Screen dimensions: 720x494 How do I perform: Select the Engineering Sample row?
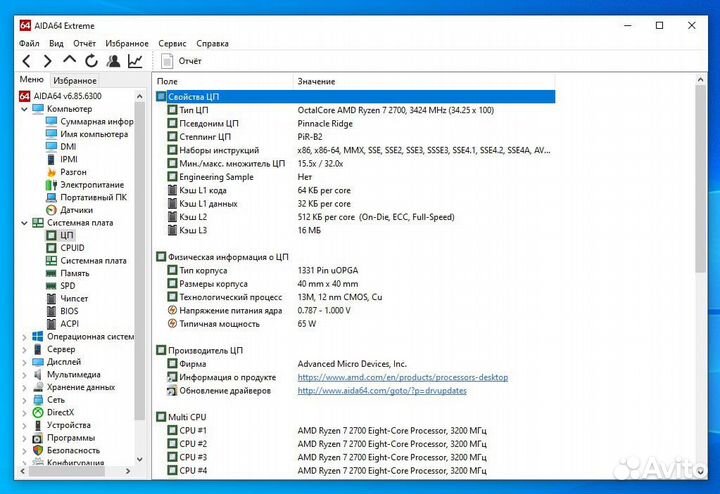[x=355, y=177]
